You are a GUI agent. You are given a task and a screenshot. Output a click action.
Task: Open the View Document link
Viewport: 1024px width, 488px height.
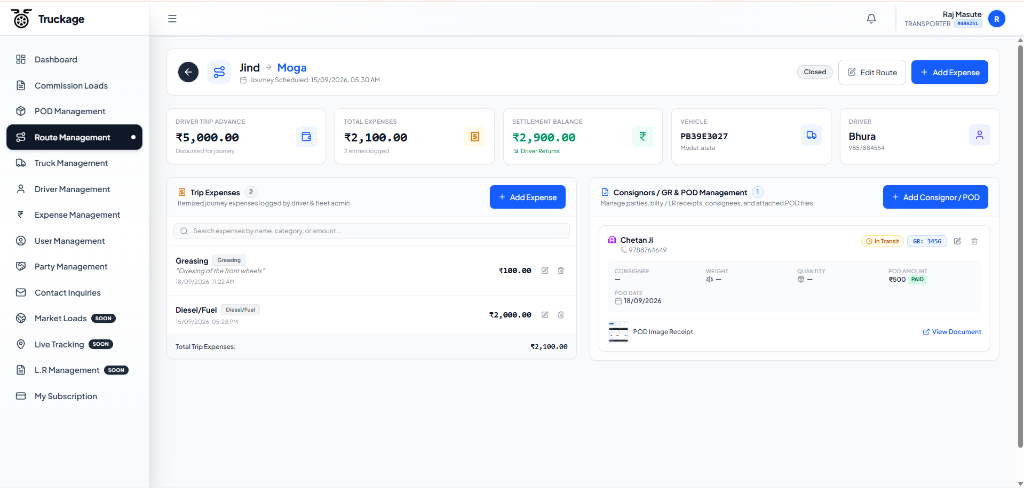952,332
